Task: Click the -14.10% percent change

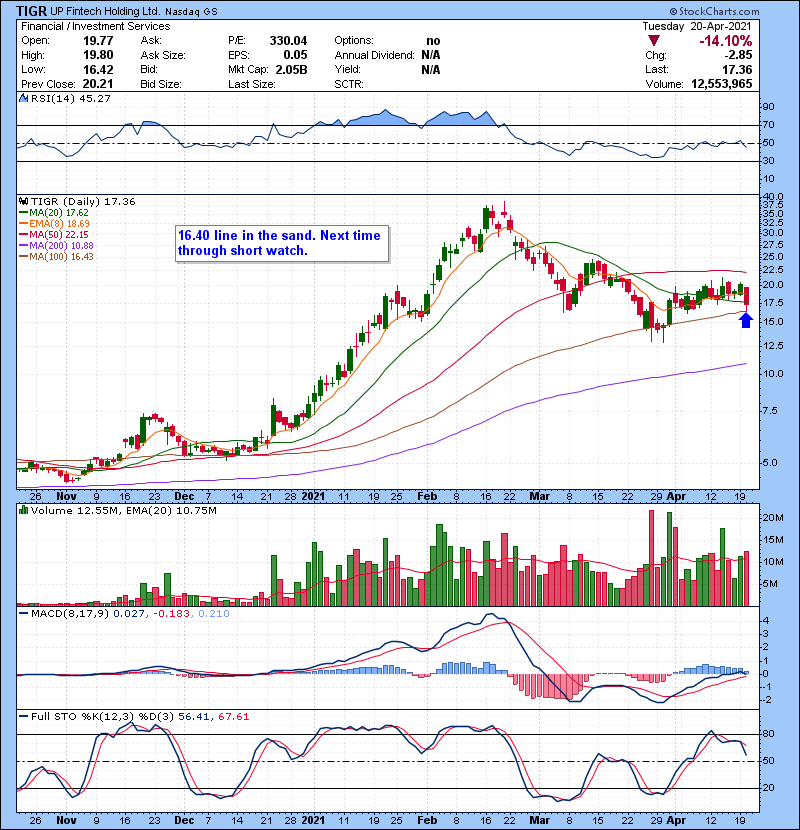Action: click(725, 41)
